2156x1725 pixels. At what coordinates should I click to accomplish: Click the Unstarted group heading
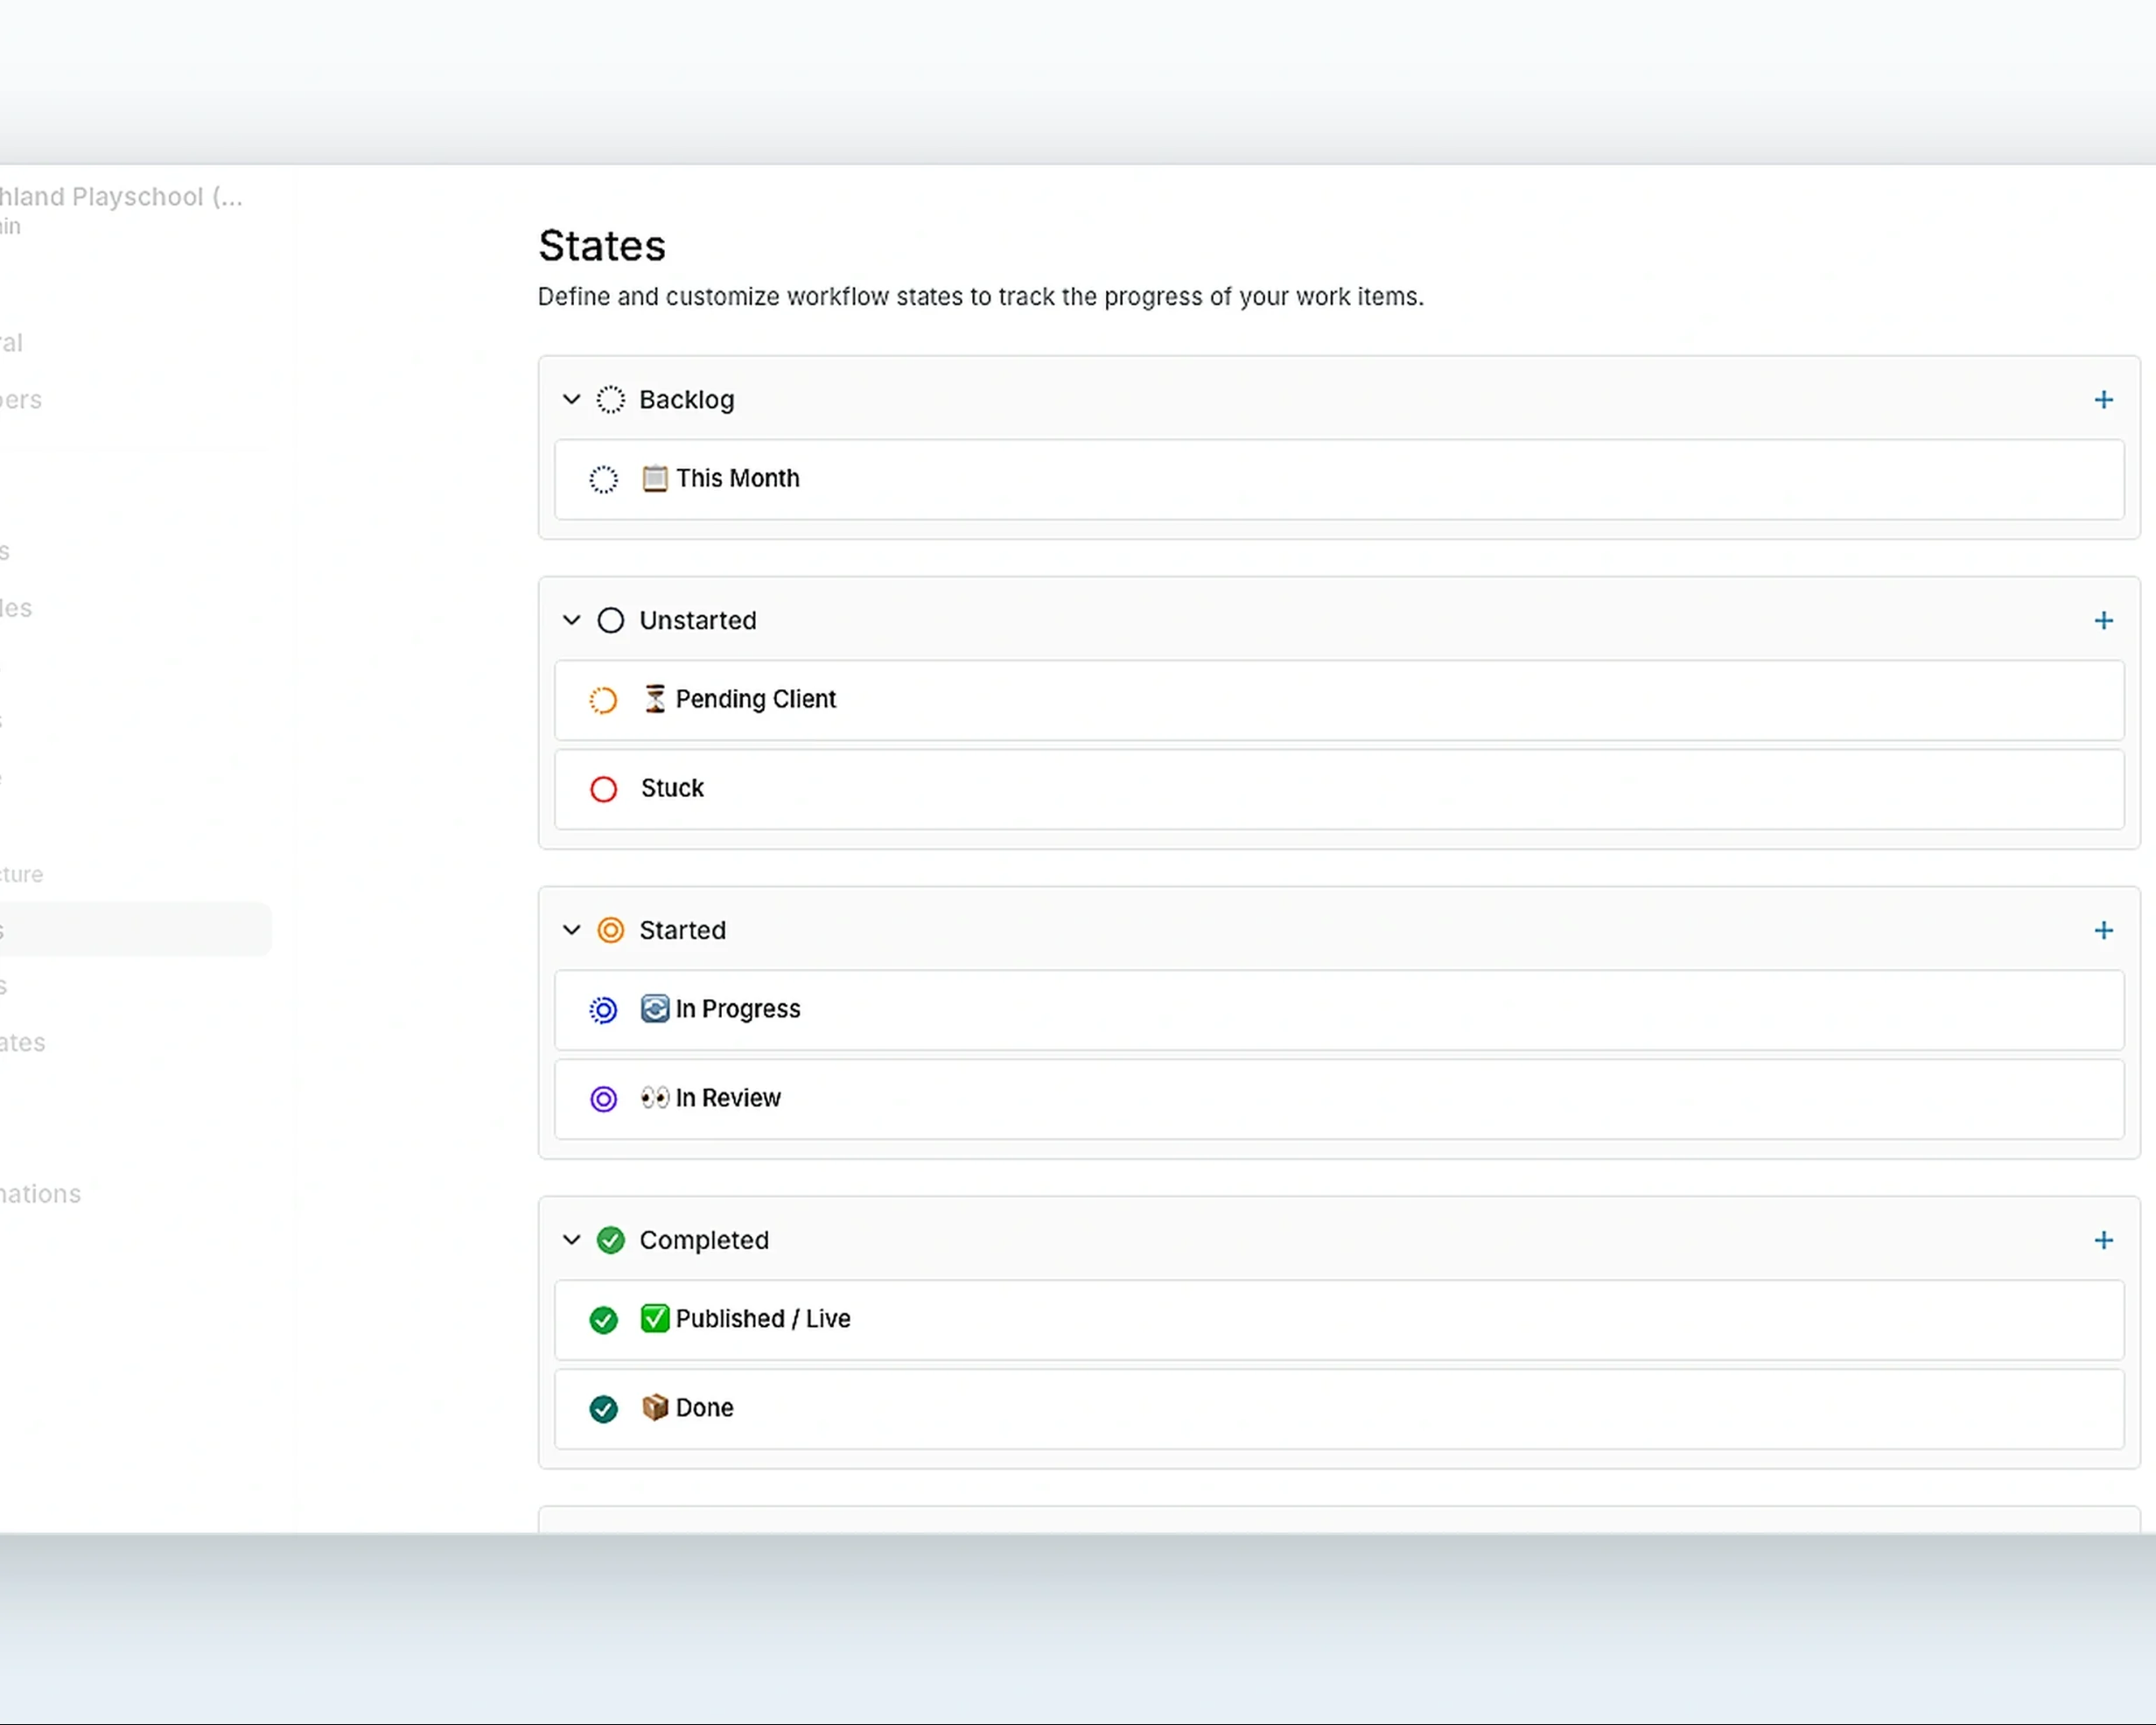click(698, 621)
